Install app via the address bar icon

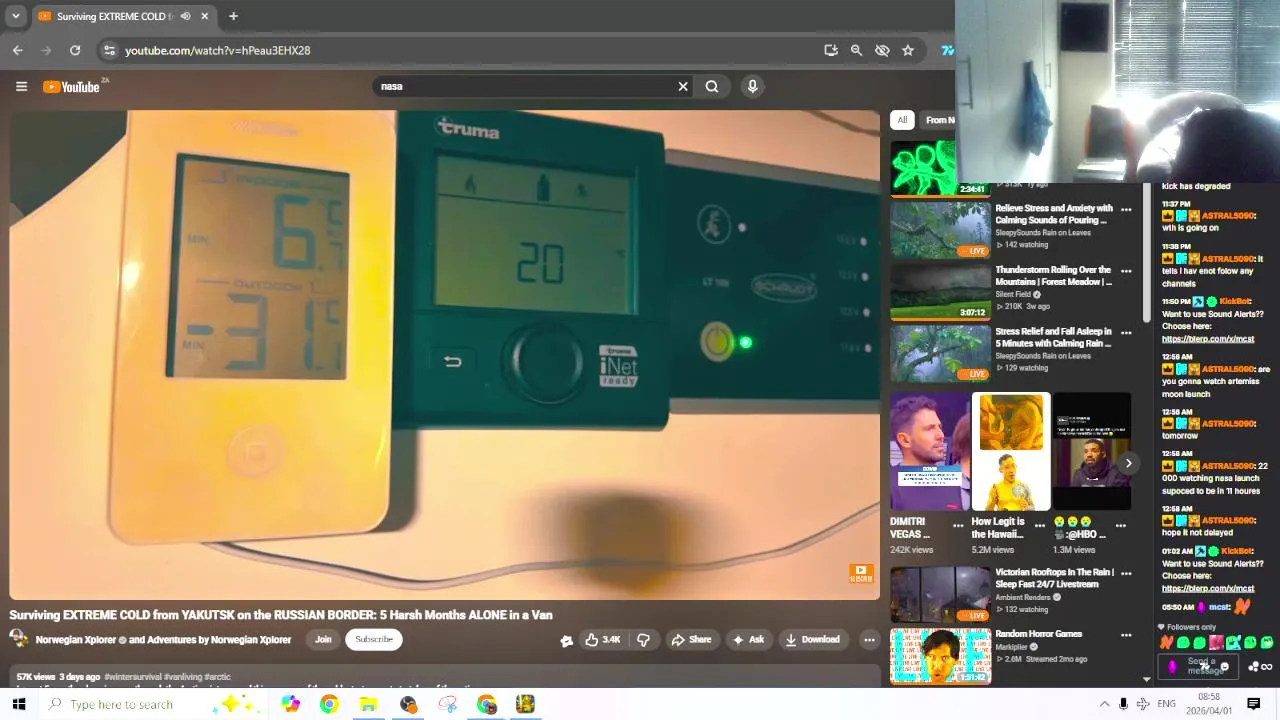831,50
